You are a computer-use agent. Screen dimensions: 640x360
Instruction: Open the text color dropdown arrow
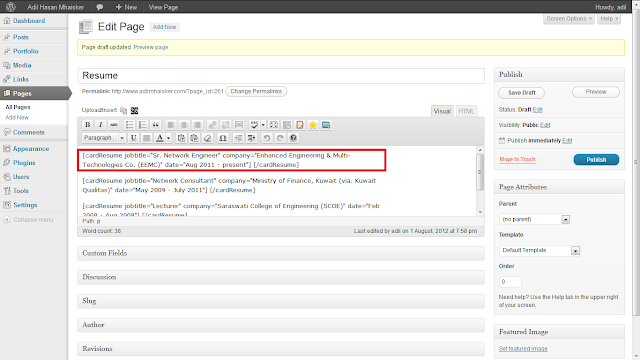169,138
